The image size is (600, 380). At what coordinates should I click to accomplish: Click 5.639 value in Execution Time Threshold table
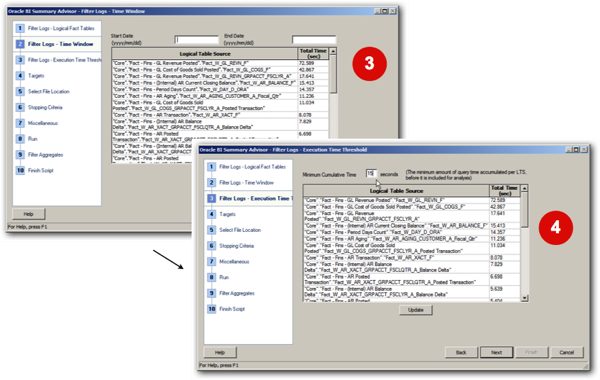[x=496, y=289]
